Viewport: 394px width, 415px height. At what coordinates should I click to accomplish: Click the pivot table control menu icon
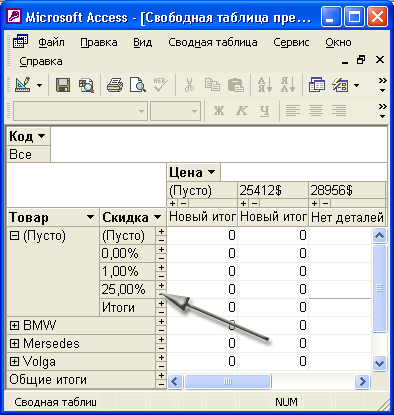pos(20,41)
